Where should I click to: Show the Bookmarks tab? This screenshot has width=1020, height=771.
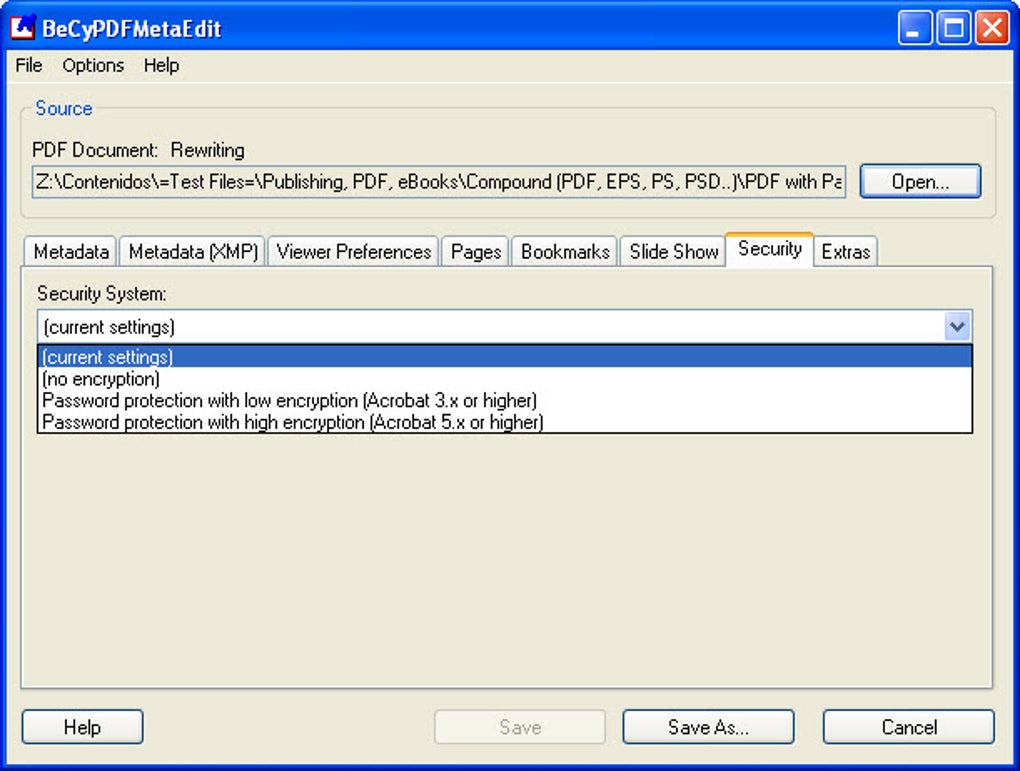tap(565, 252)
